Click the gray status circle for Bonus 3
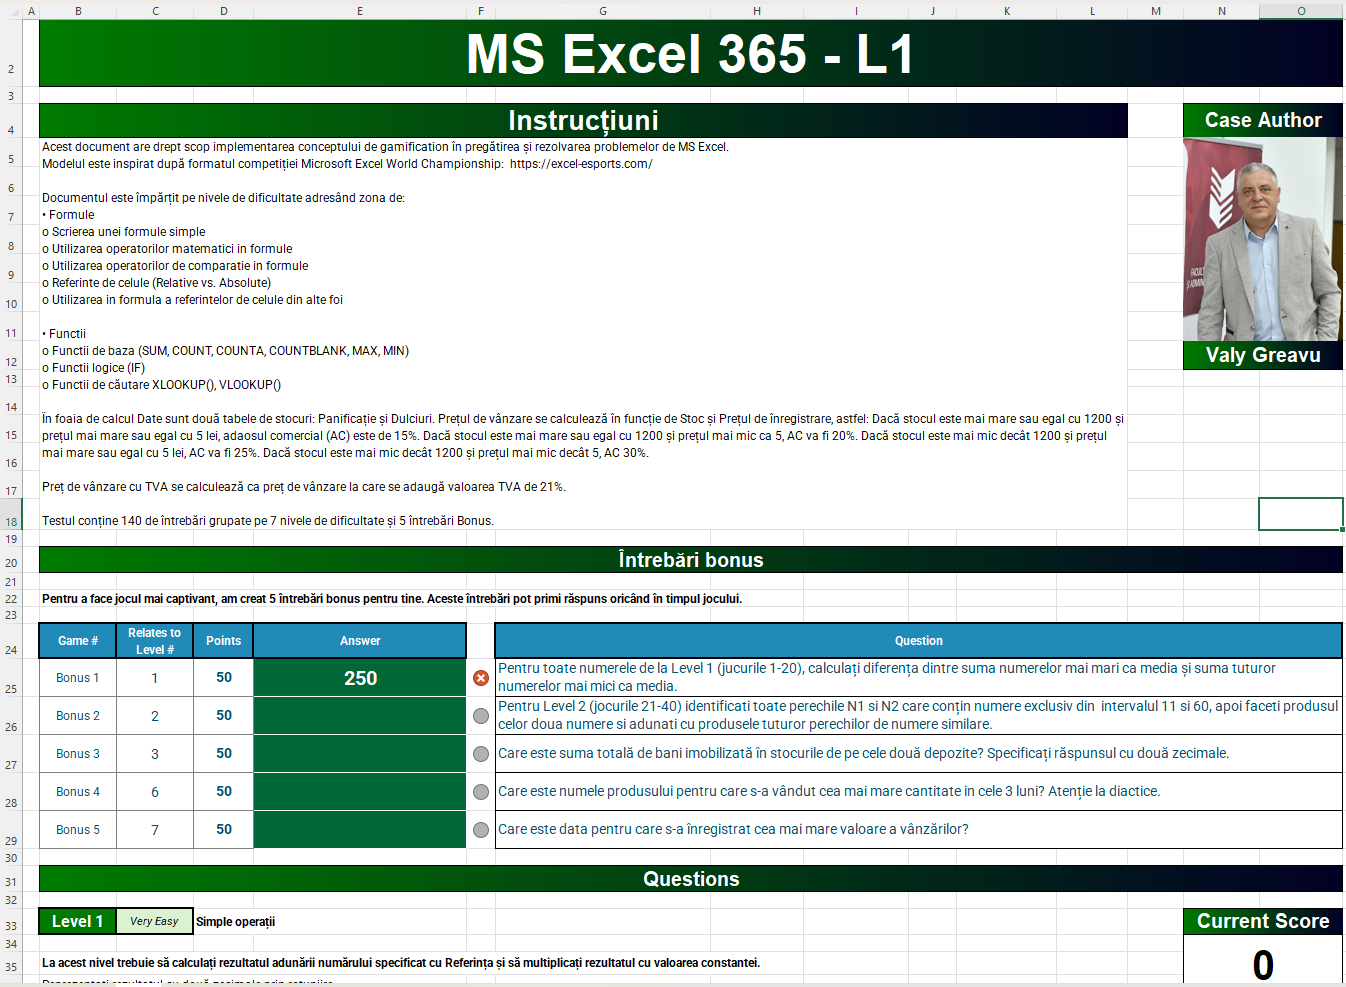This screenshot has height=987, width=1346. click(481, 754)
